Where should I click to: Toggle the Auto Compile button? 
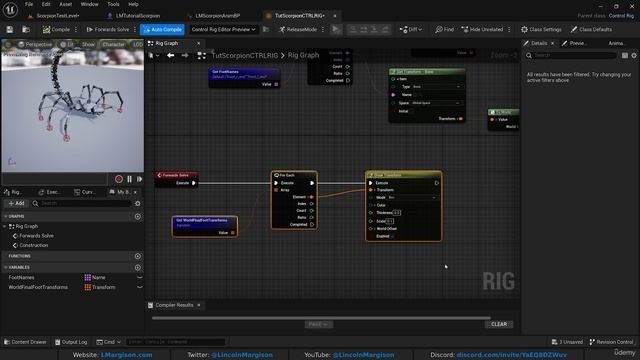coord(162,29)
